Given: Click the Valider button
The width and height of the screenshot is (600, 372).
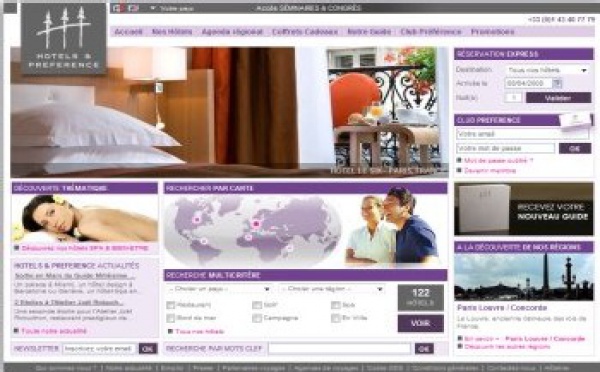Looking at the screenshot, I should click(558, 98).
